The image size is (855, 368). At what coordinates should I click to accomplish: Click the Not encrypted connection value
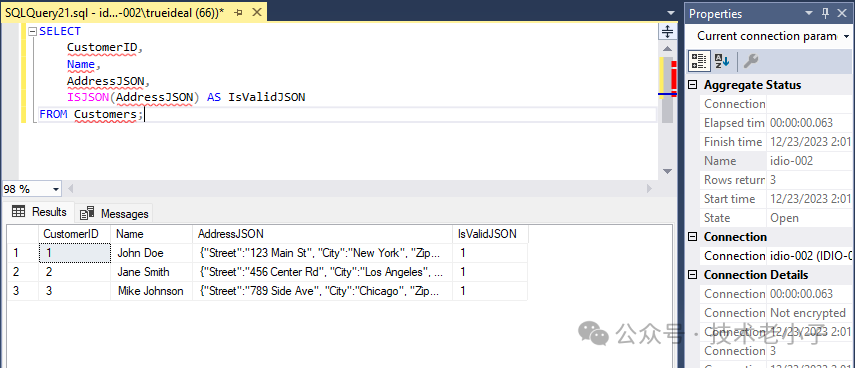point(808,313)
